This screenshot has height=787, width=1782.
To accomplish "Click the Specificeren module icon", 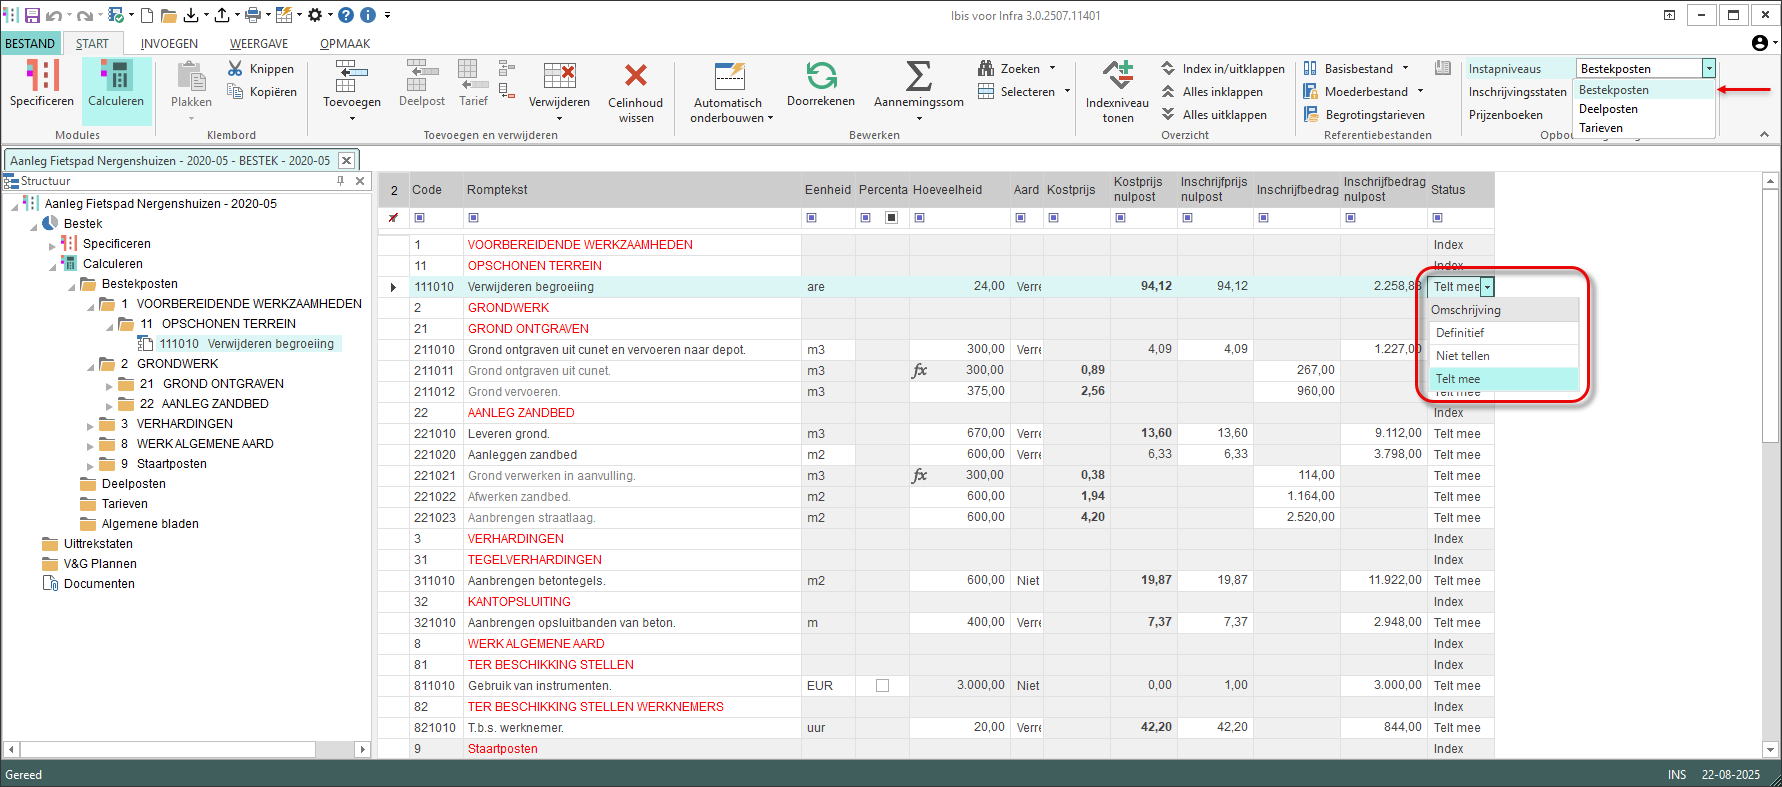I will [42, 77].
